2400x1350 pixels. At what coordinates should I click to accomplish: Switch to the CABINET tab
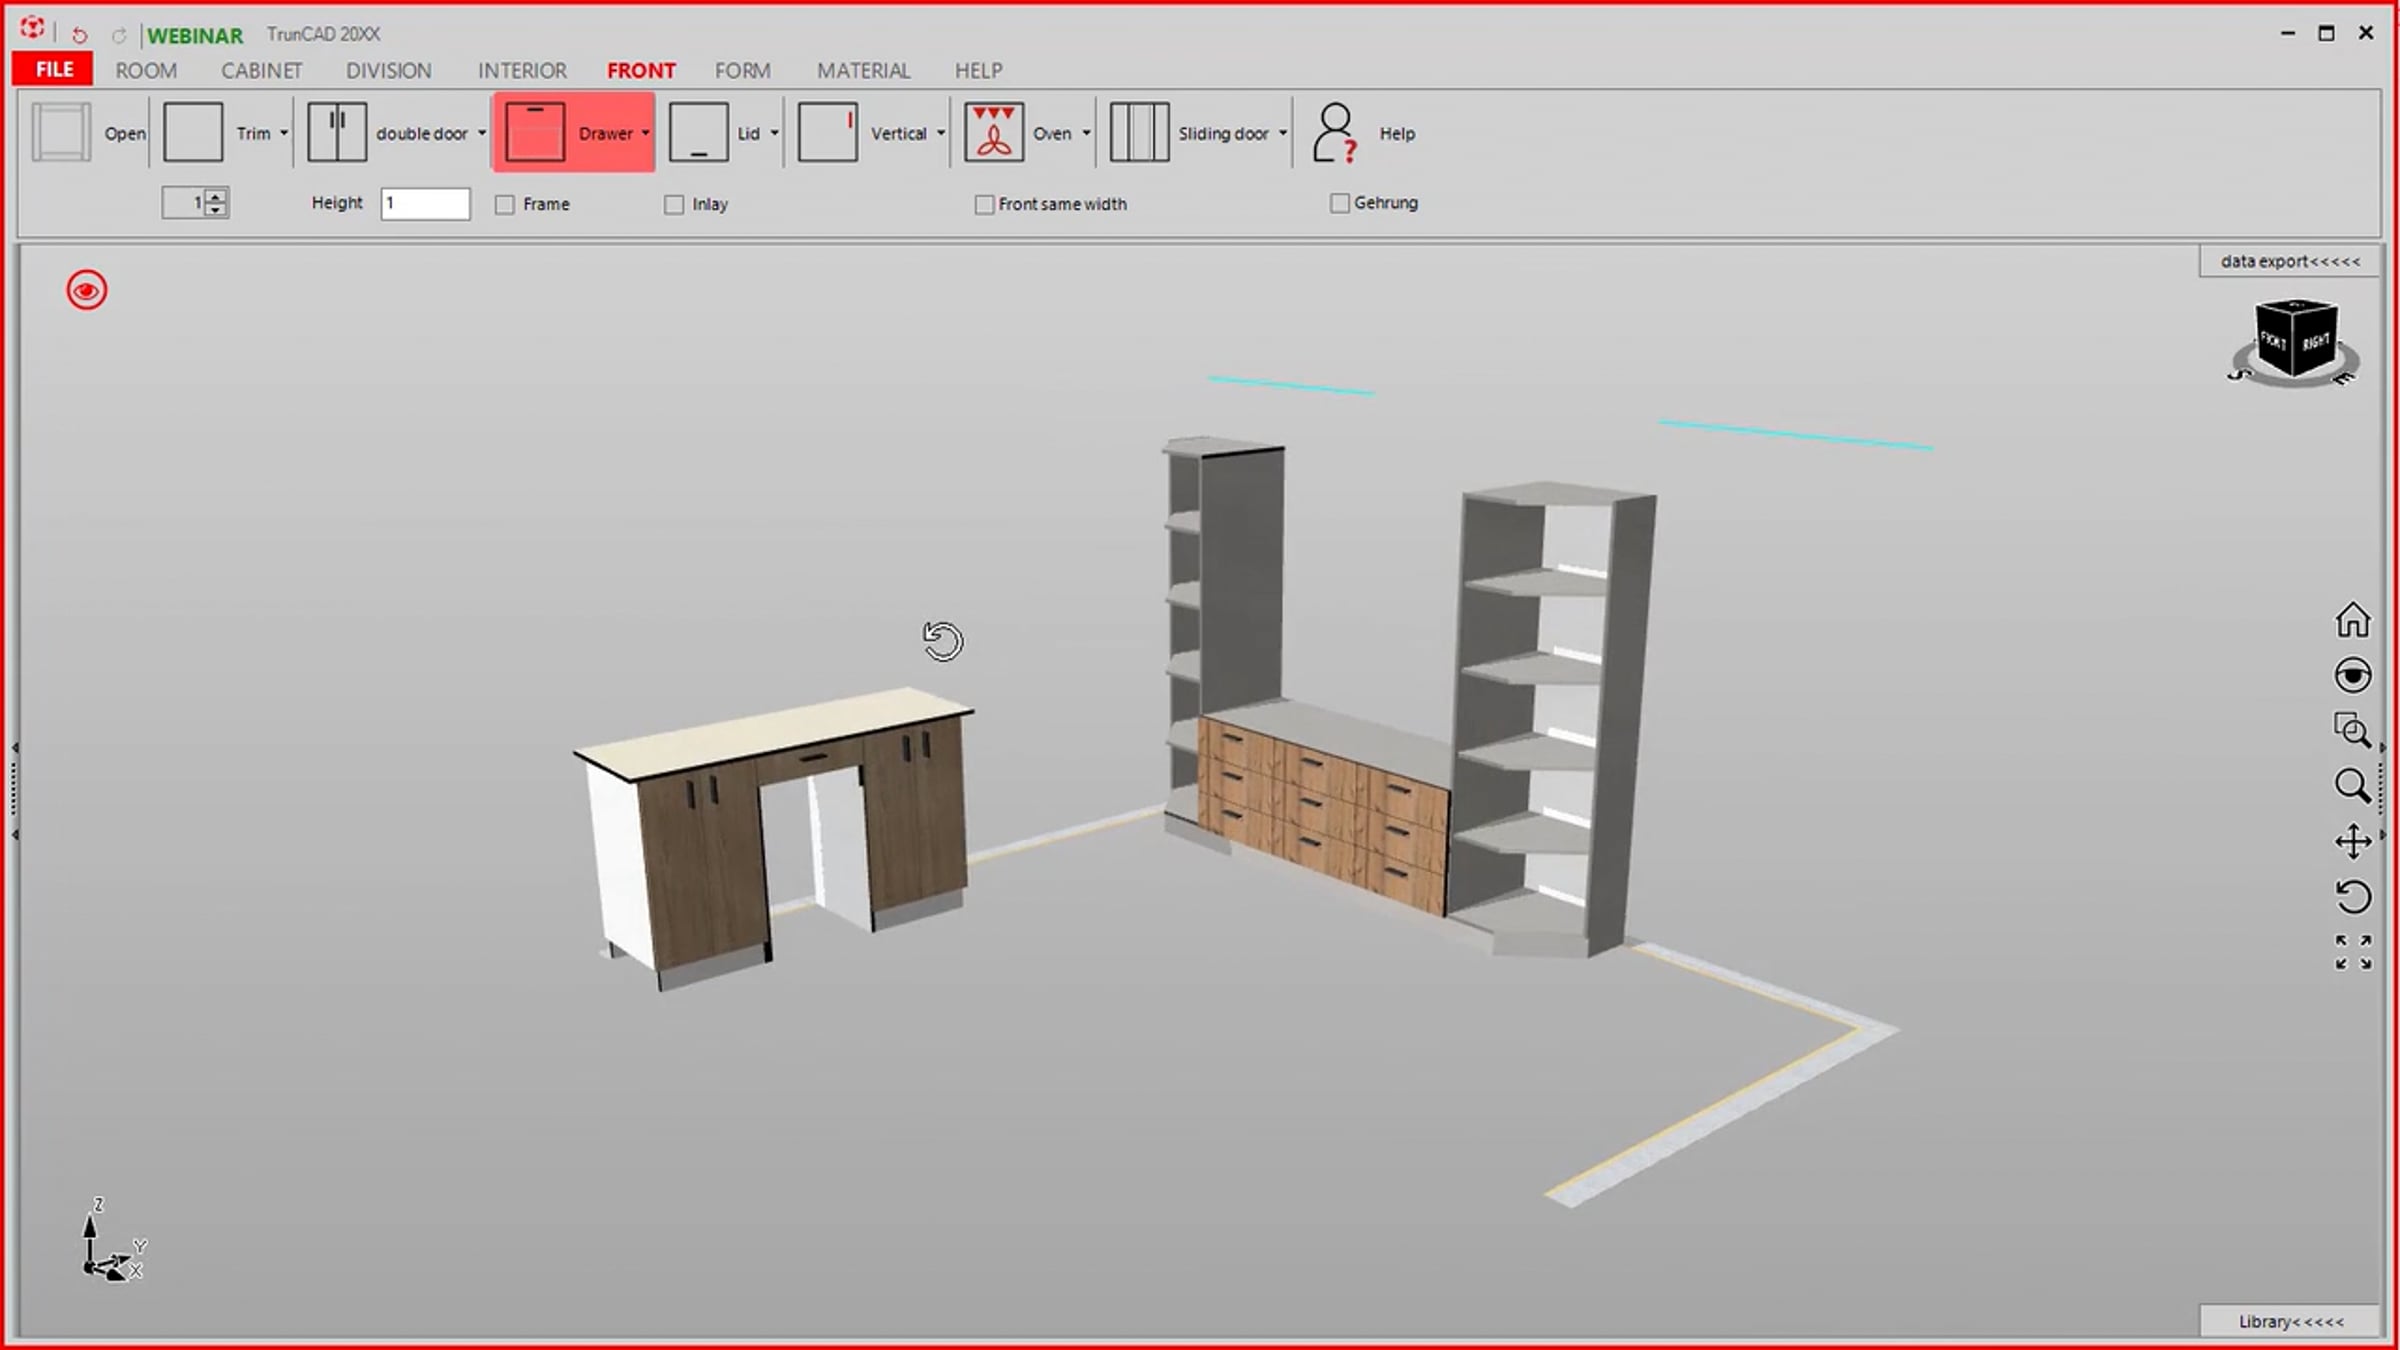click(261, 70)
